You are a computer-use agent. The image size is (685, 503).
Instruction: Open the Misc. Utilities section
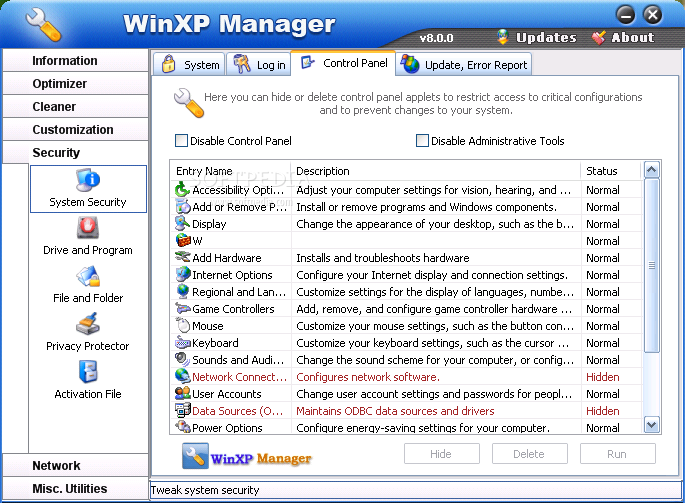[75, 489]
